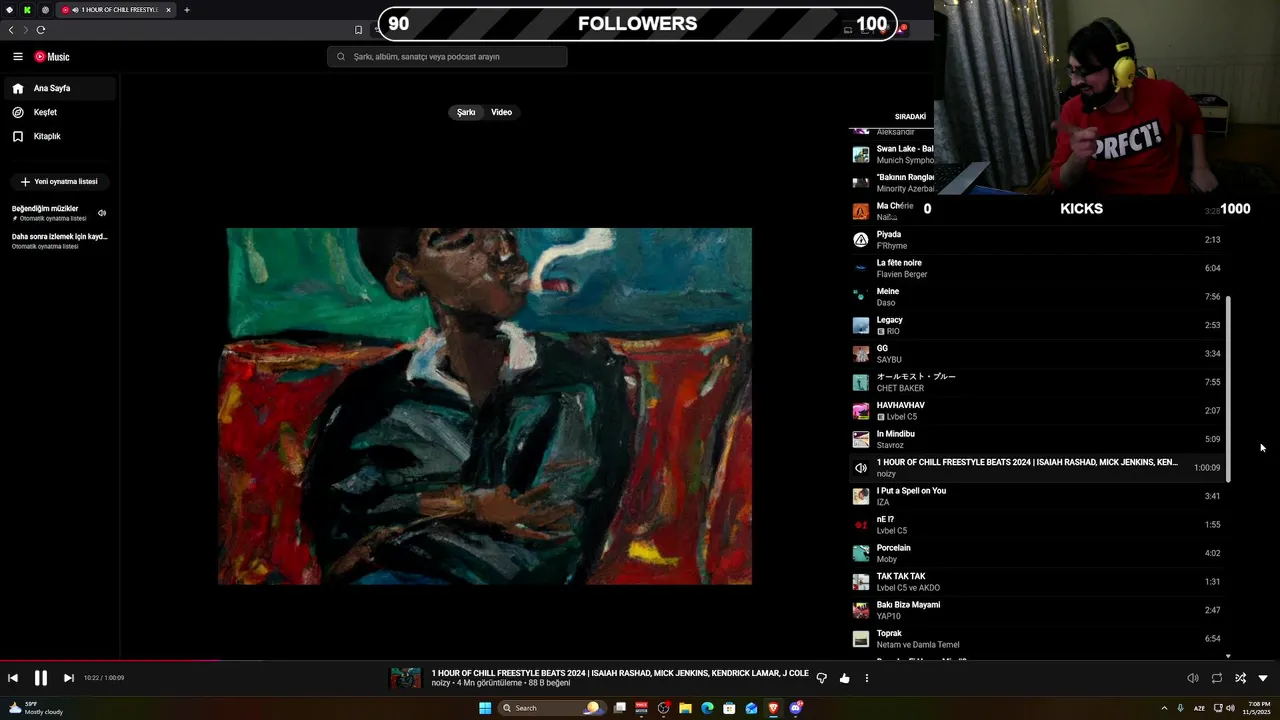Viewport: 1280px width, 720px height.
Task: Click the player bar track thumbnail
Action: coord(405,678)
